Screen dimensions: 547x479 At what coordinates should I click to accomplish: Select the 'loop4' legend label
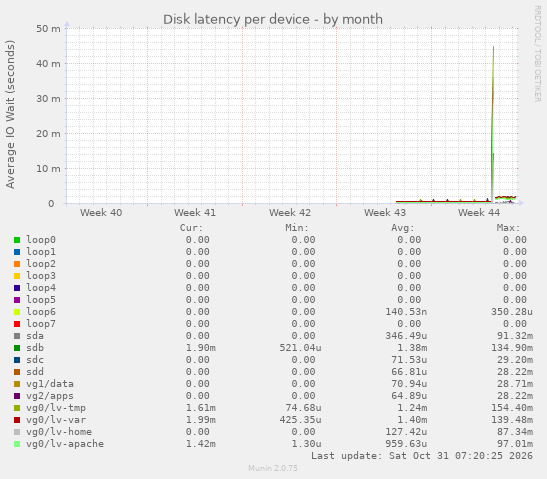[41, 287]
